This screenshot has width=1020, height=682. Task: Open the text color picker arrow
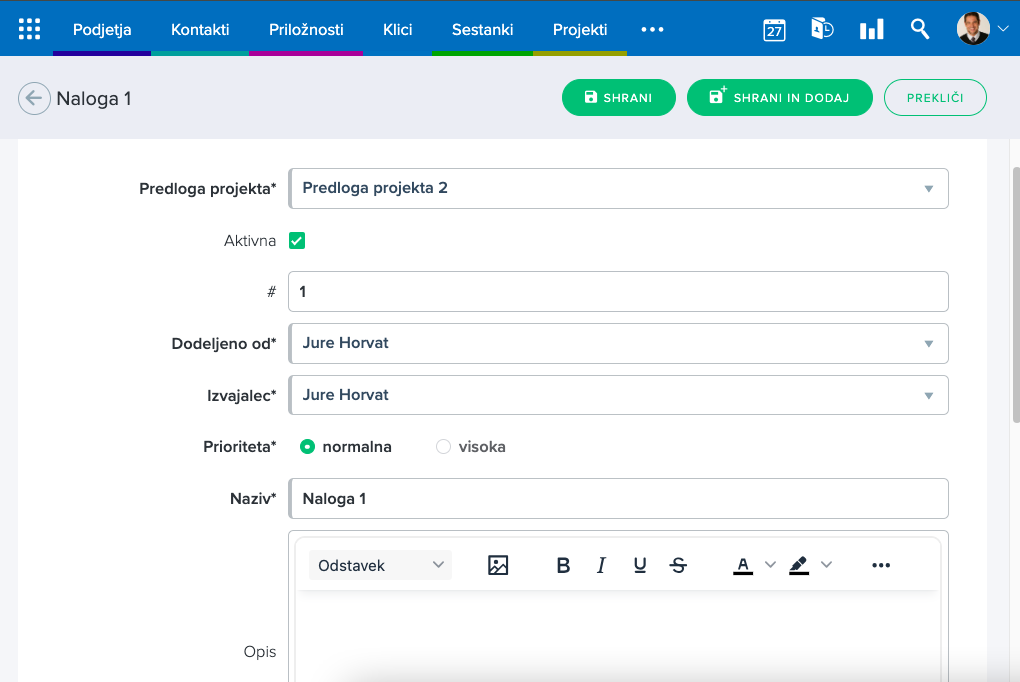tap(770, 565)
